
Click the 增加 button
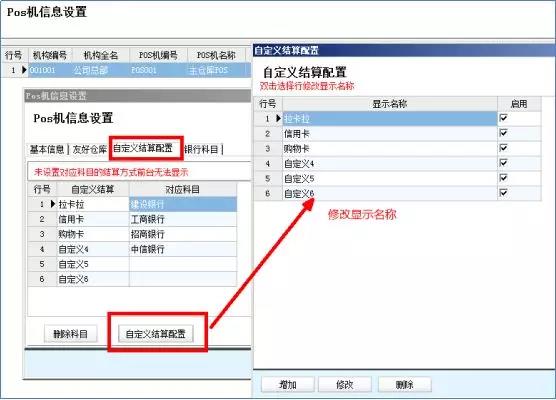[288, 384]
